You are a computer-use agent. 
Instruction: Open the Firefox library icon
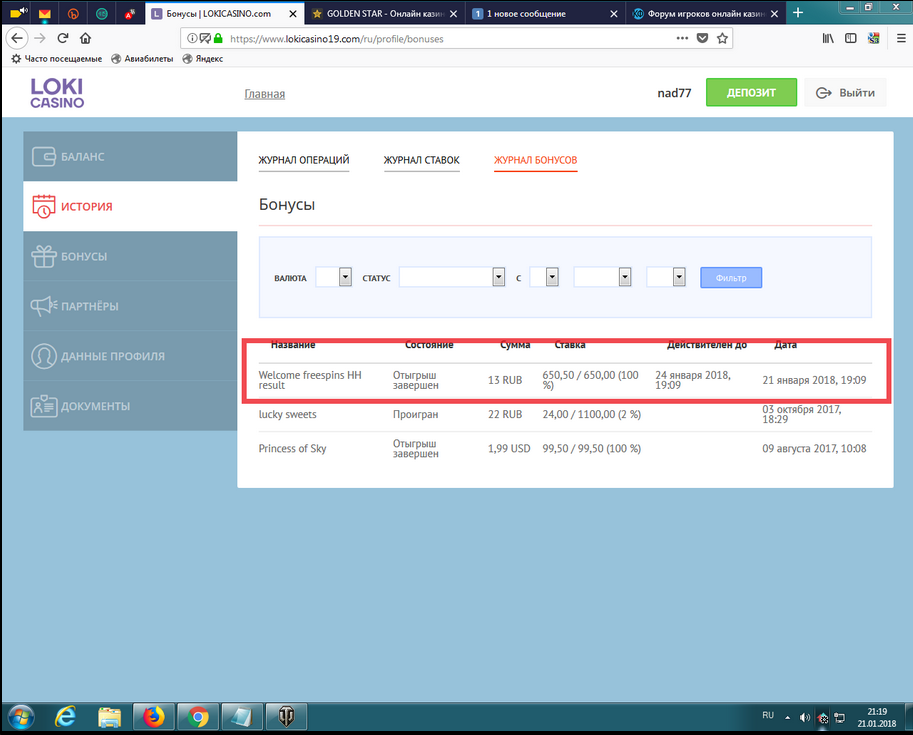click(828, 38)
